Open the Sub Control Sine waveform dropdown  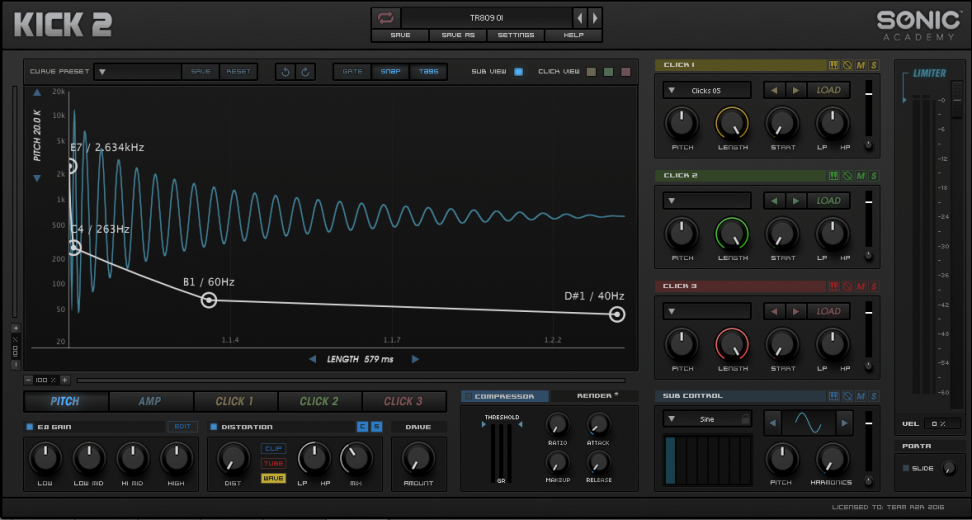pos(671,419)
